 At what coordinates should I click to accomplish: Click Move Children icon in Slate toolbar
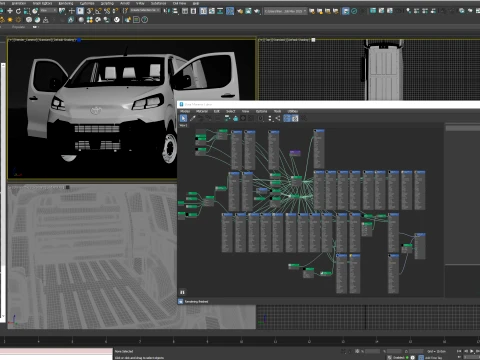(227, 118)
